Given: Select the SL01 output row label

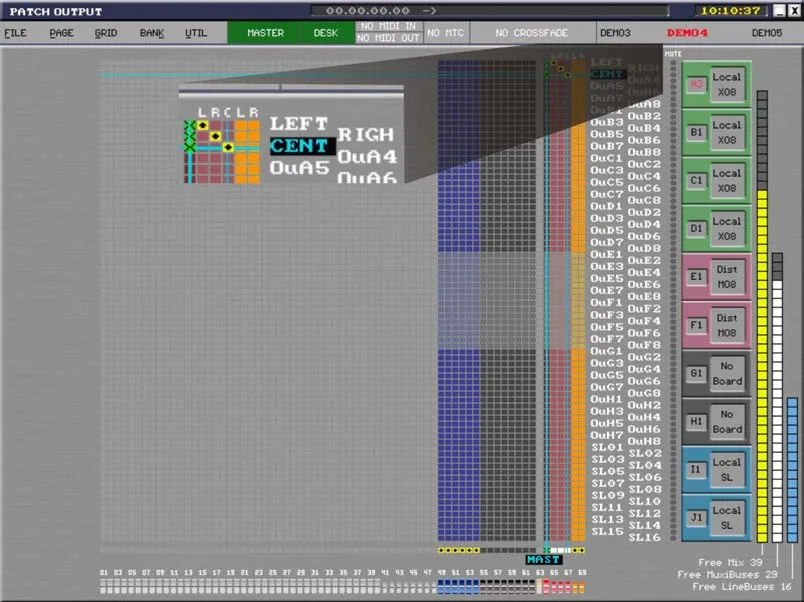Looking at the screenshot, I should tap(608, 447).
